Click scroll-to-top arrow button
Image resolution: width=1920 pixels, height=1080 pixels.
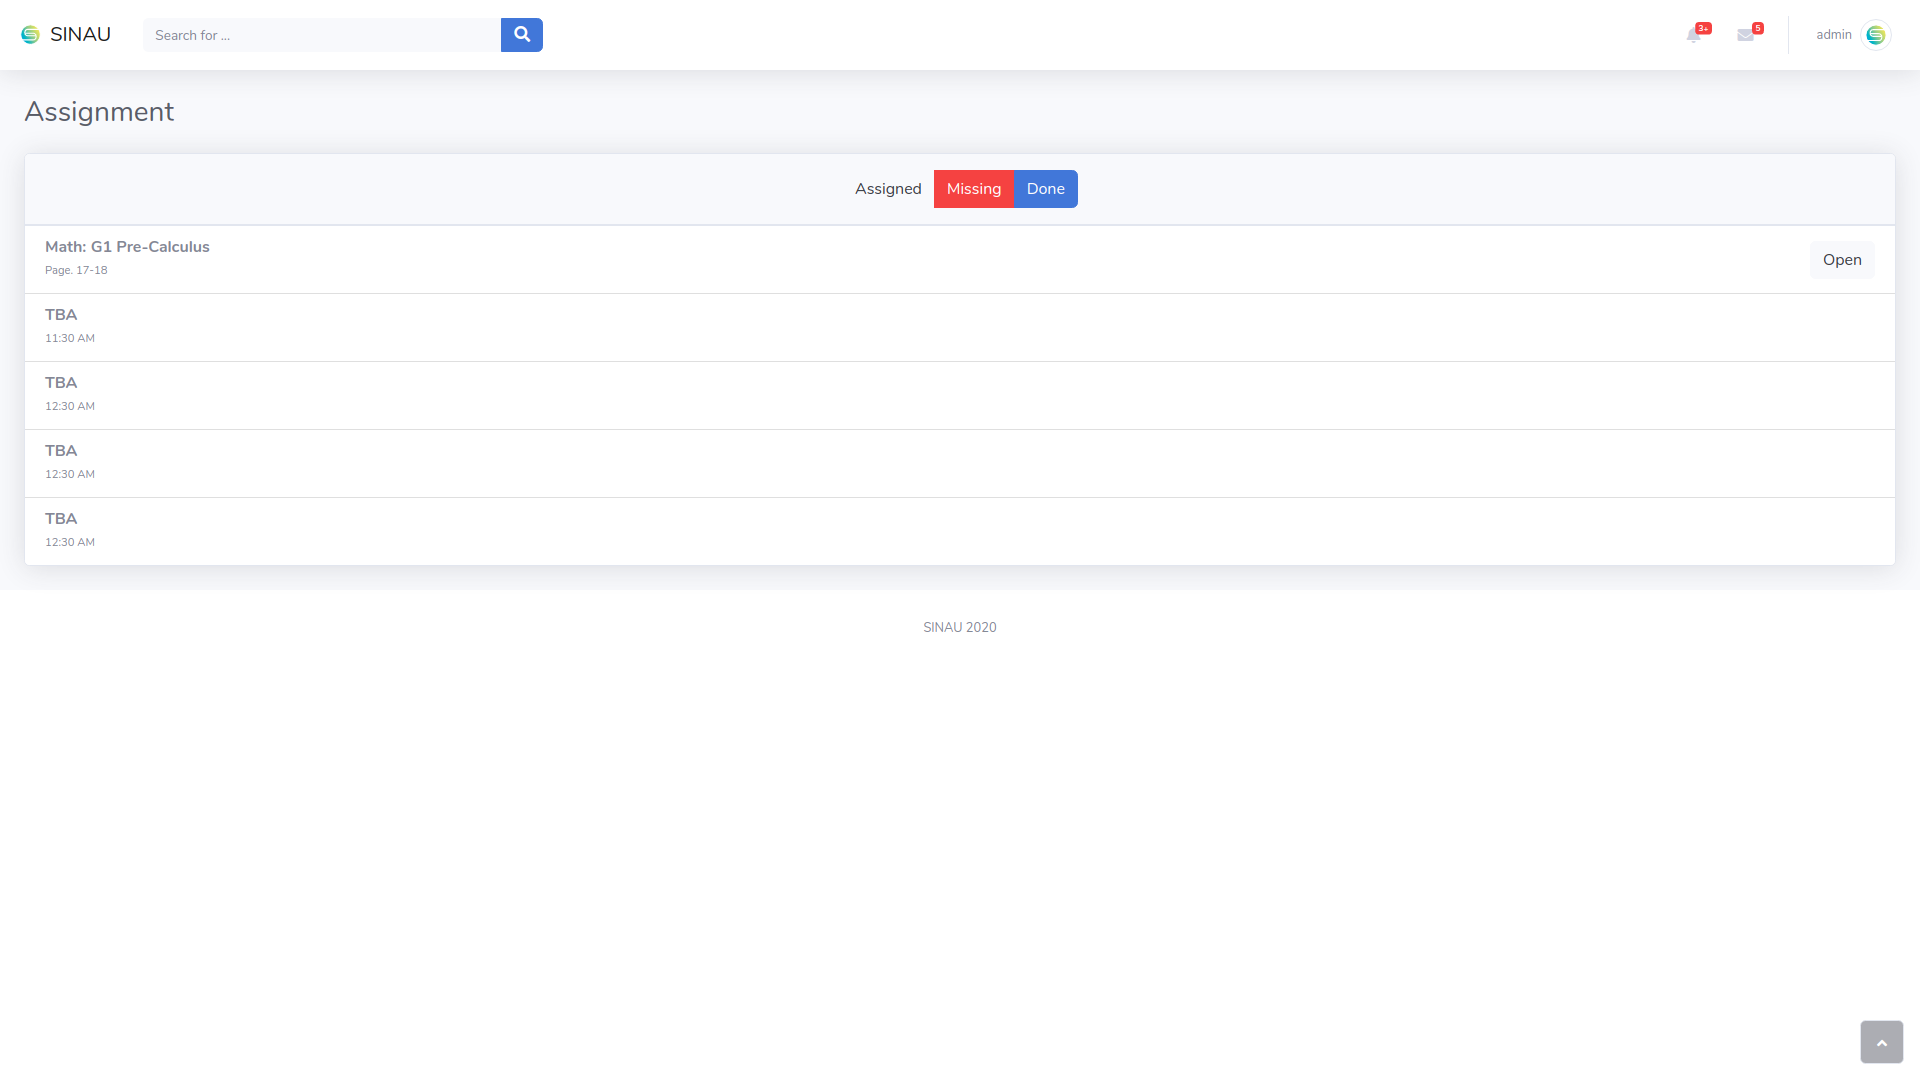click(1881, 1042)
